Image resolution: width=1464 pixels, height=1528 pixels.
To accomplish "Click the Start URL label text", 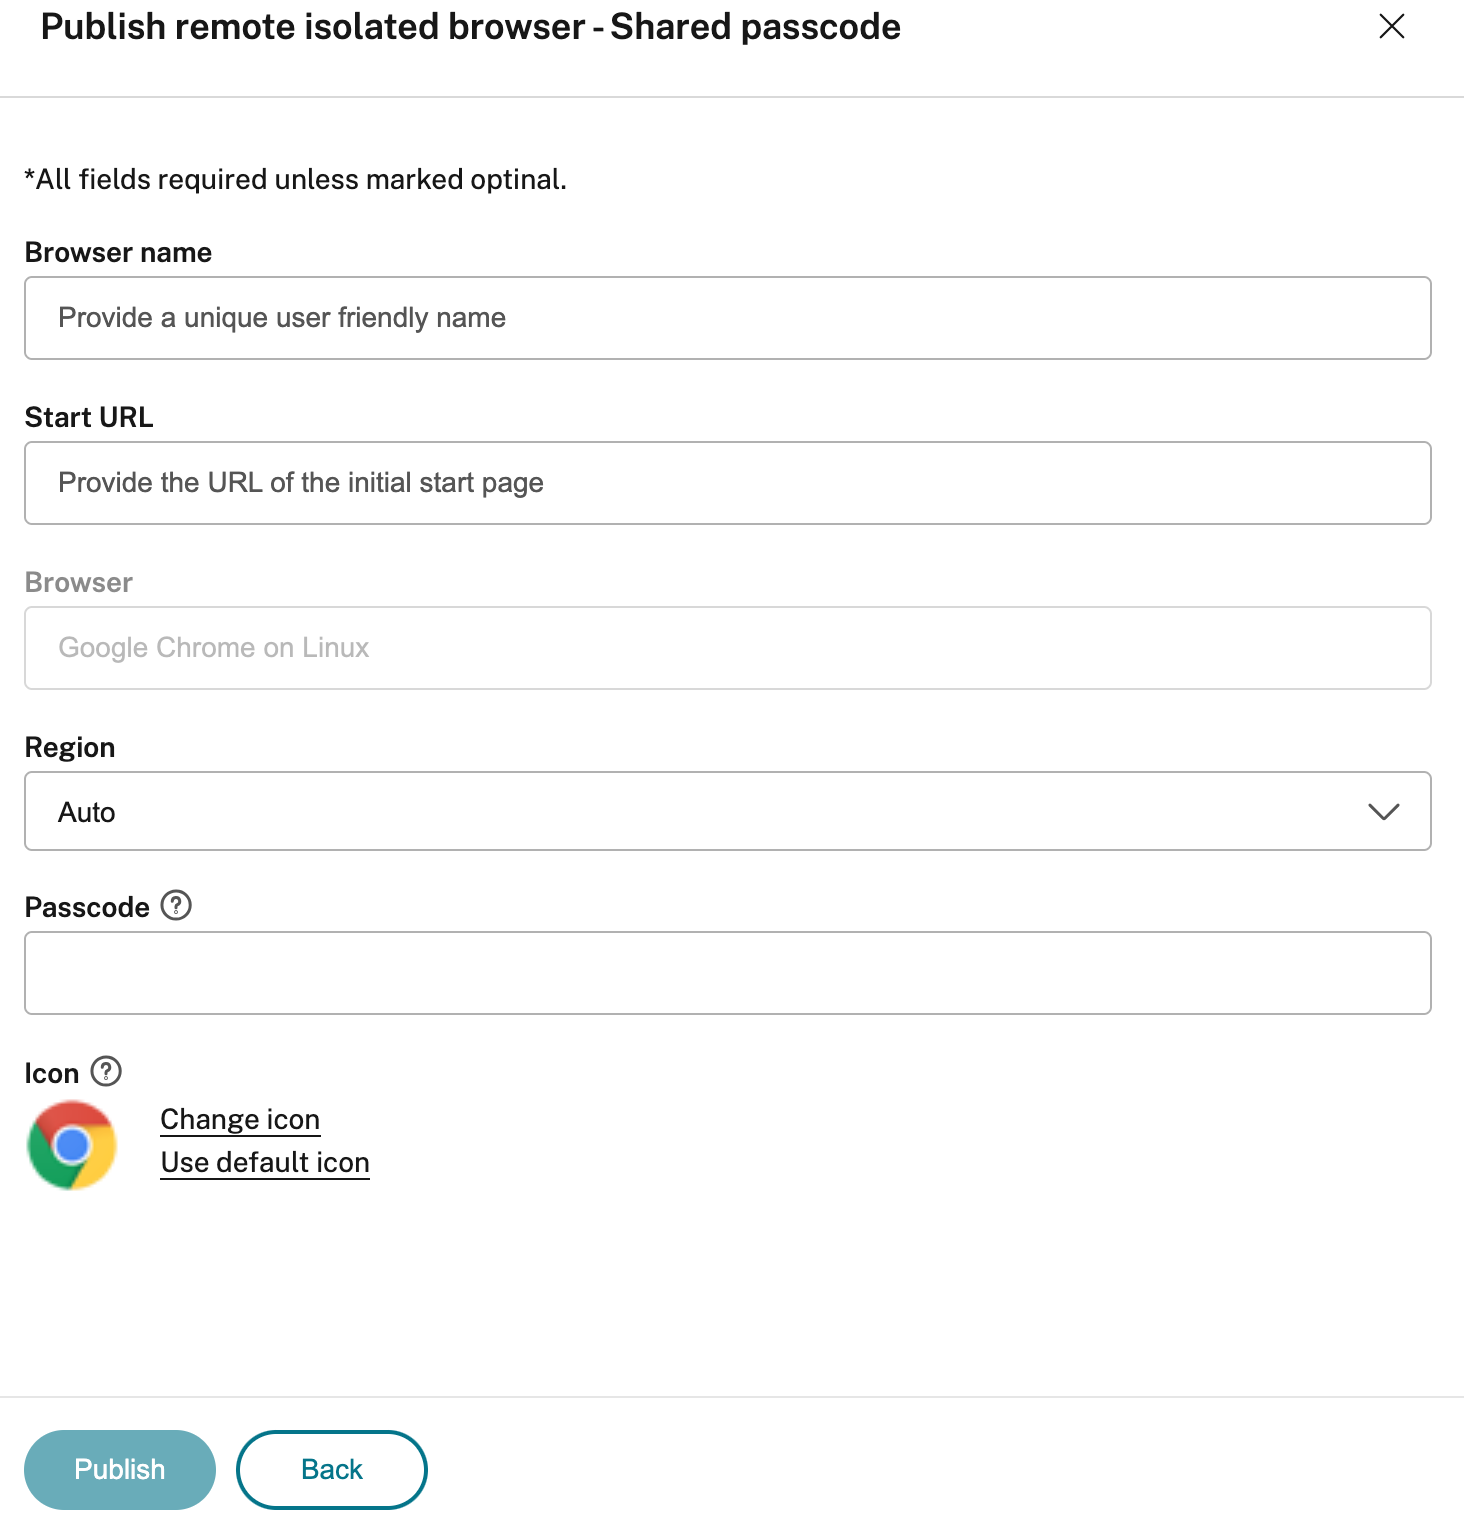I will click(x=89, y=417).
